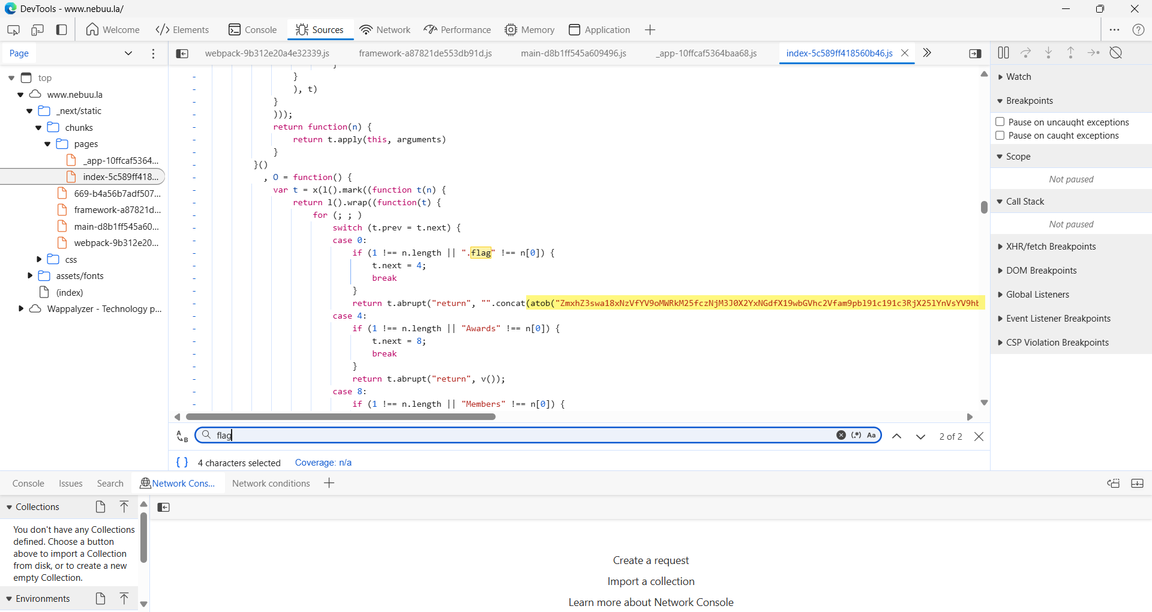
Task: Open the Page navigator dropdown
Action: (x=128, y=54)
